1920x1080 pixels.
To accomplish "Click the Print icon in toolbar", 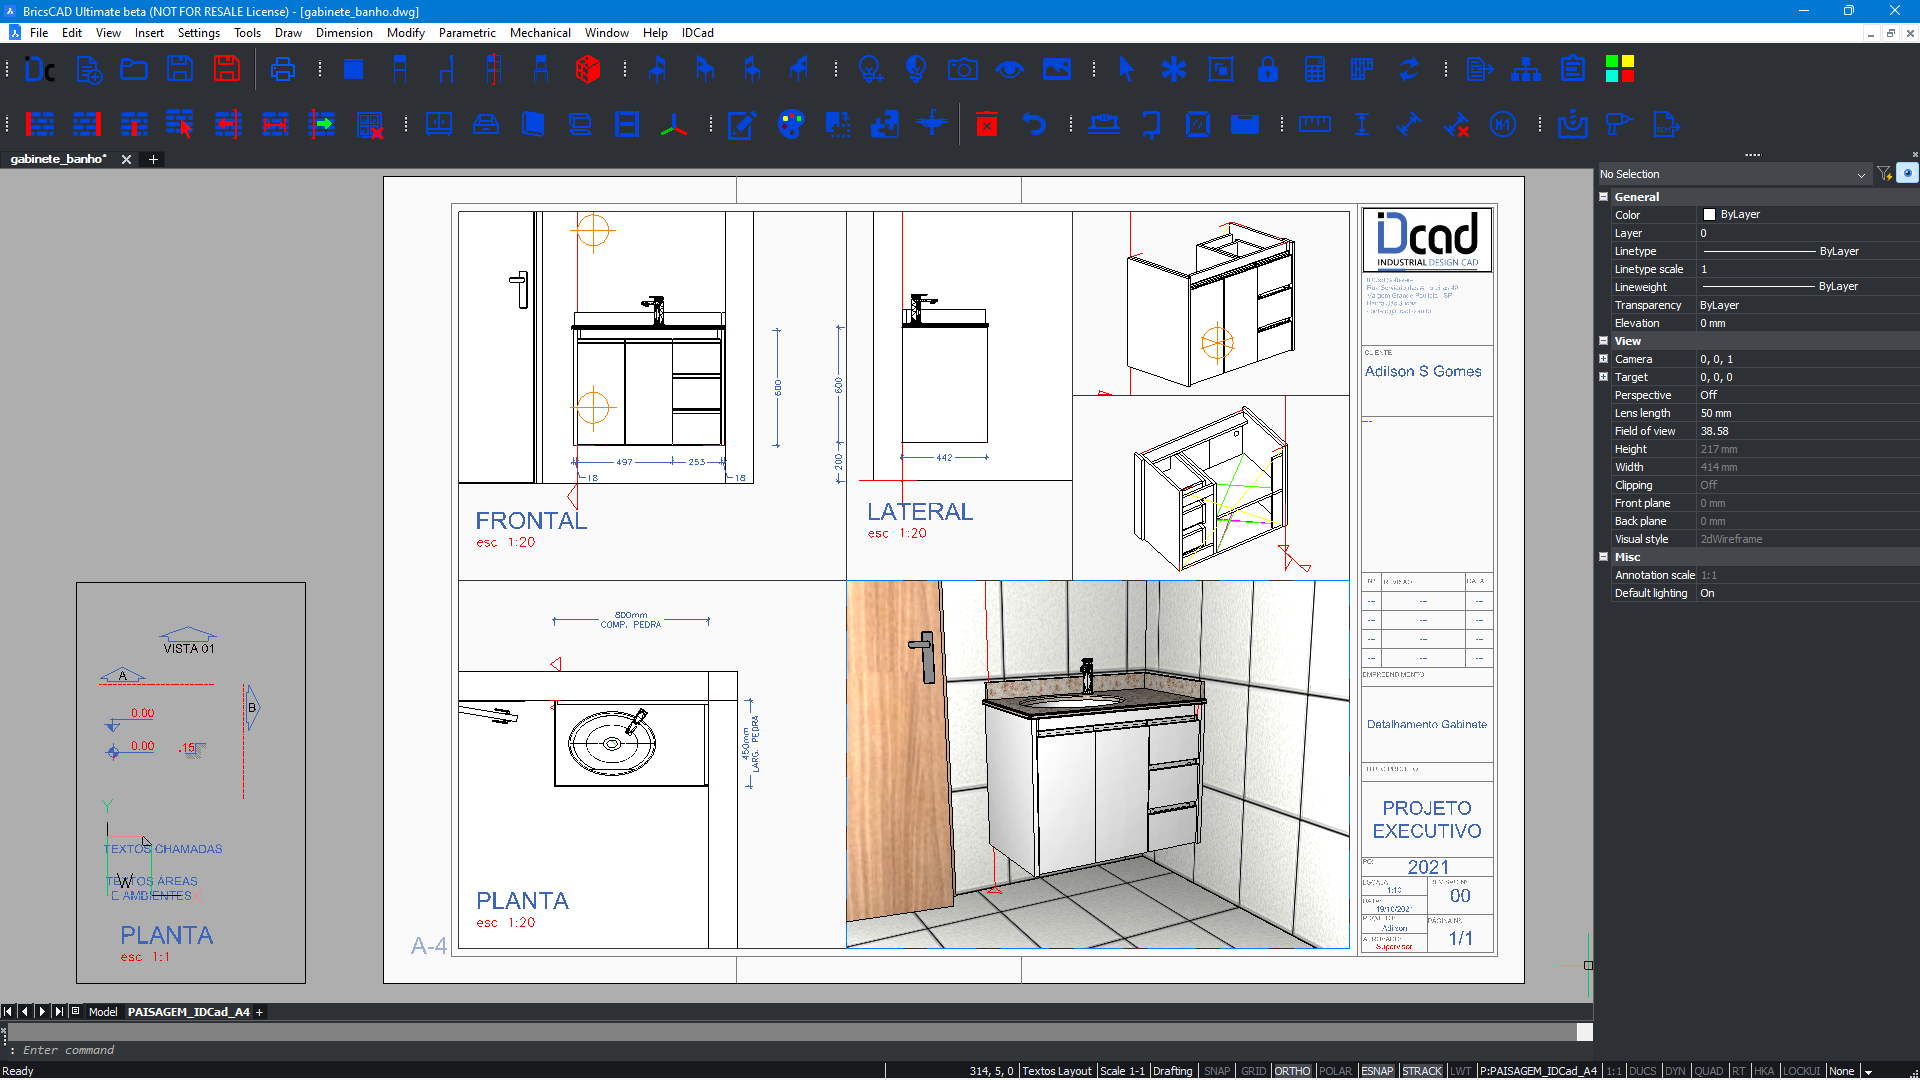I will click(x=283, y=69).
